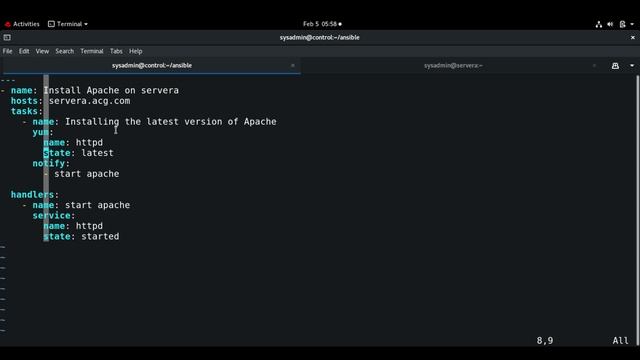Click 'Installing the latest version of Apache'
This screenshot has width=640, height=360.
(x=171, y=122)
